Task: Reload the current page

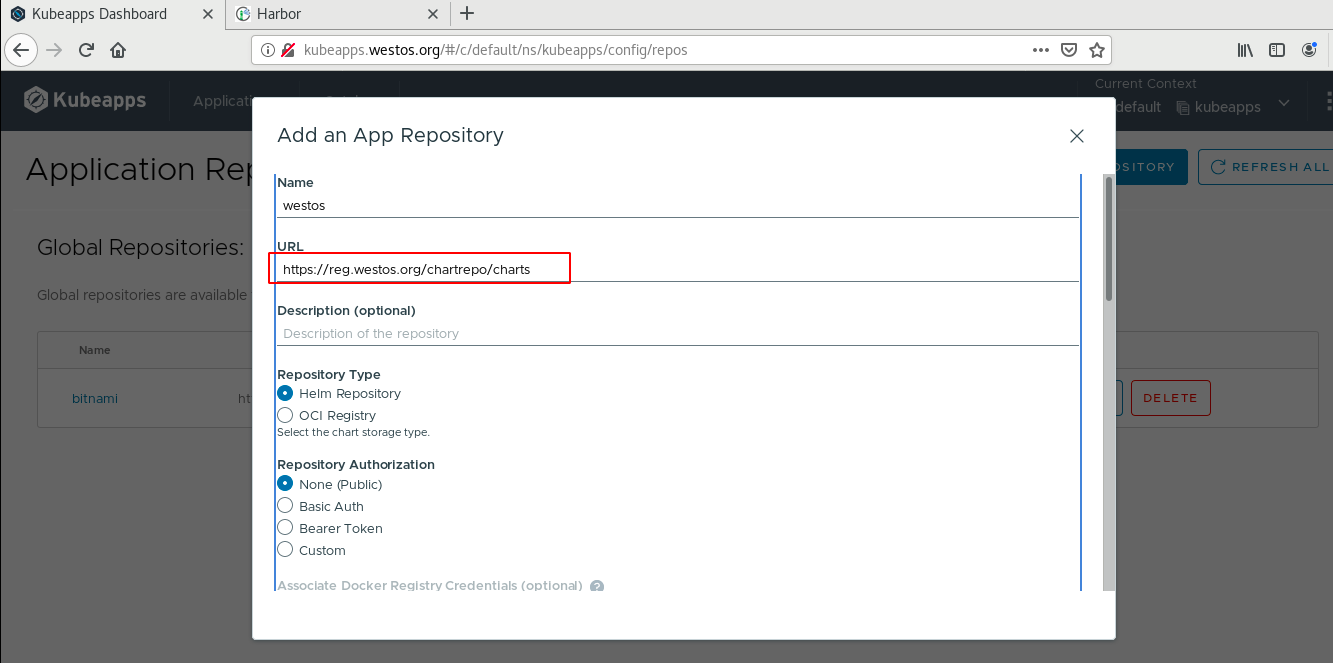Action: (86, 49)
